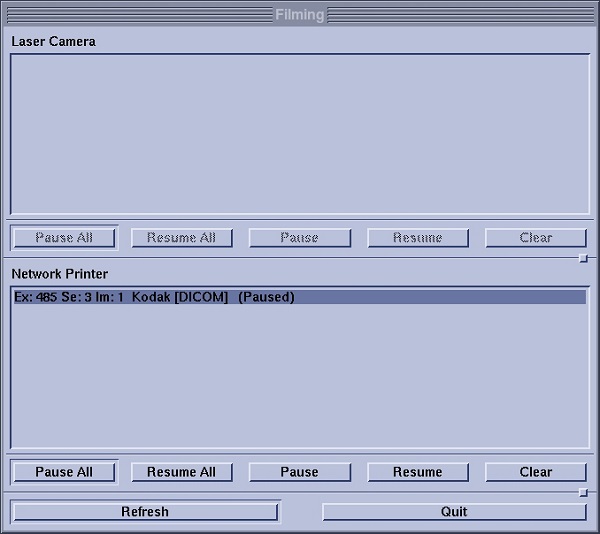Click Pause All under Laser Camera

point(64,238)
